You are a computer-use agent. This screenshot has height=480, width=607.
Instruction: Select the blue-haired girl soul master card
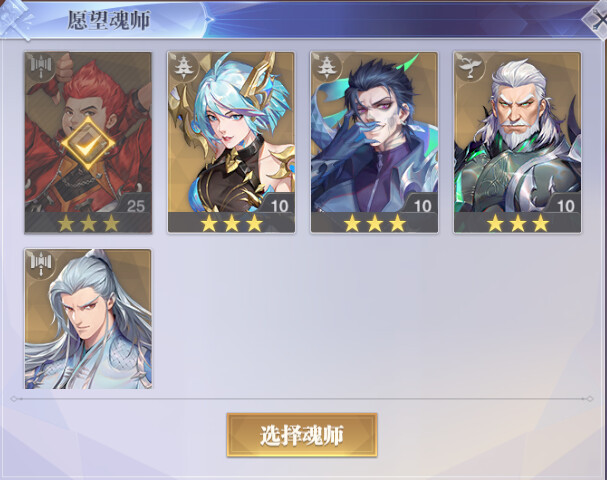(x=231, y=142)
